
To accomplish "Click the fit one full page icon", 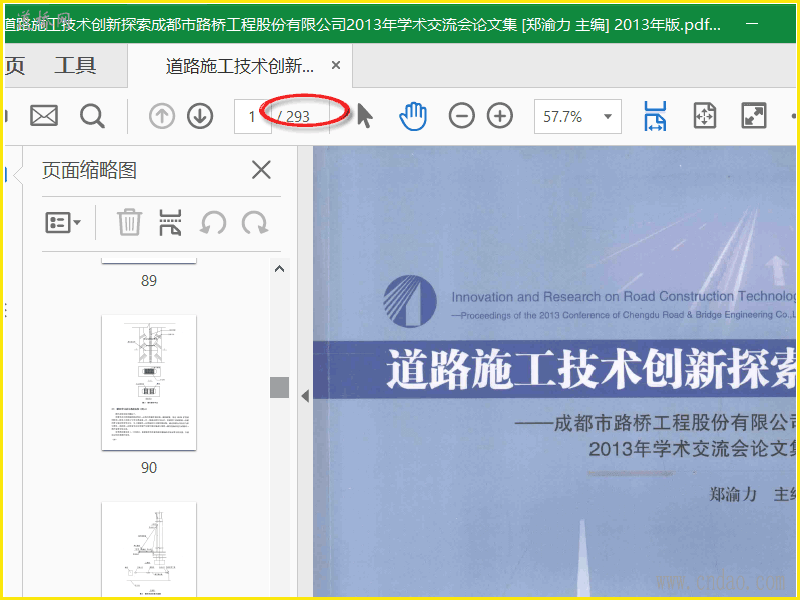I will pyautogui.click(x=705, y=116).
